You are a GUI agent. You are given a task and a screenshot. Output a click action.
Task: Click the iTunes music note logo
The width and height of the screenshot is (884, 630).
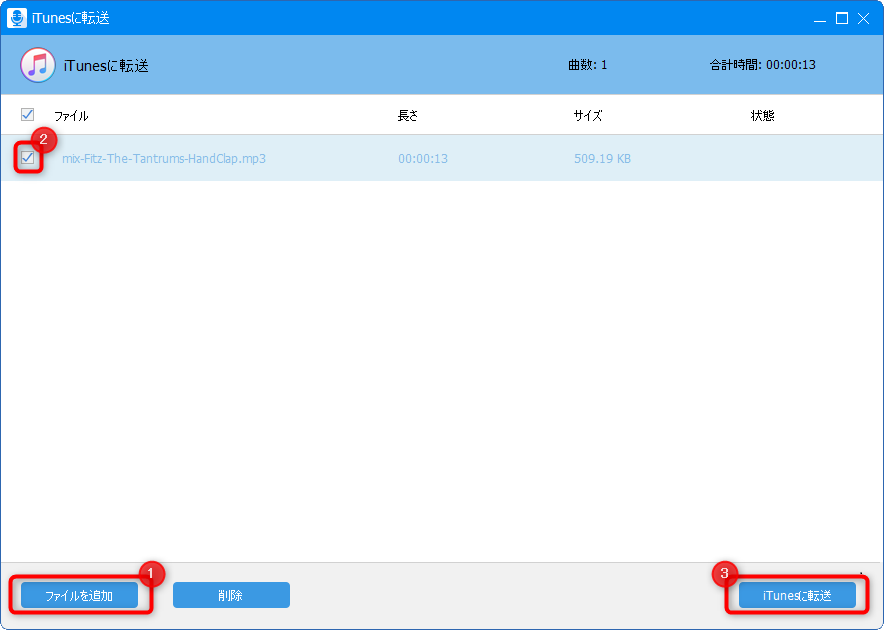pos(38,65)
